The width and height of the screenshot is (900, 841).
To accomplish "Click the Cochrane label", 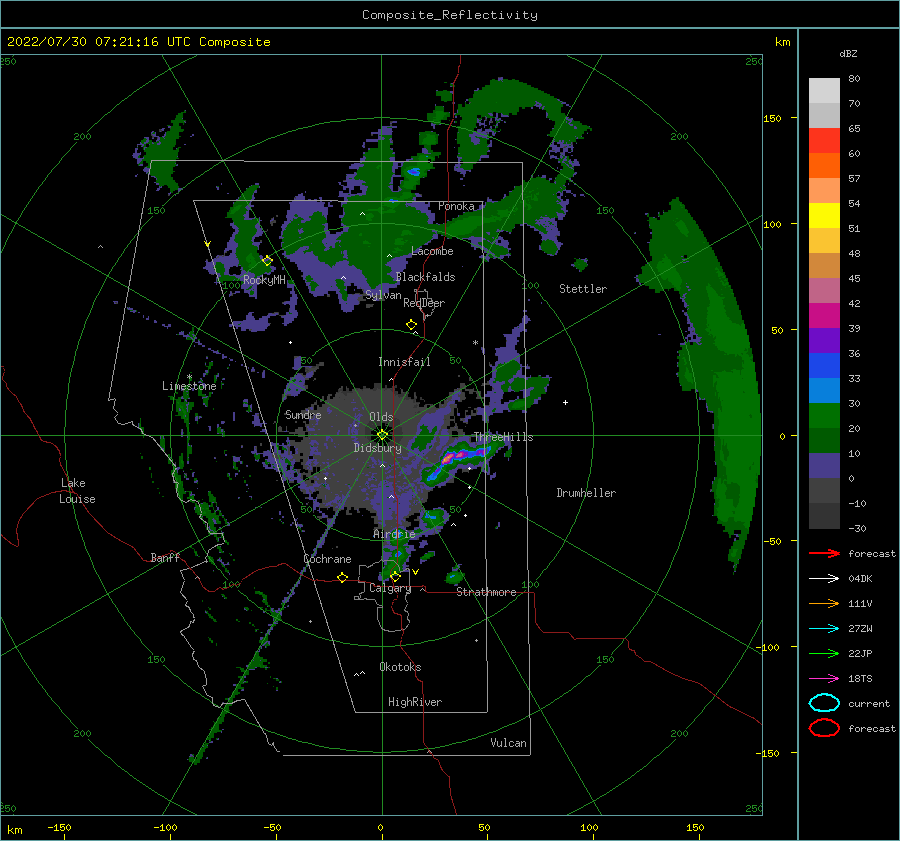I will pos(327,559).
